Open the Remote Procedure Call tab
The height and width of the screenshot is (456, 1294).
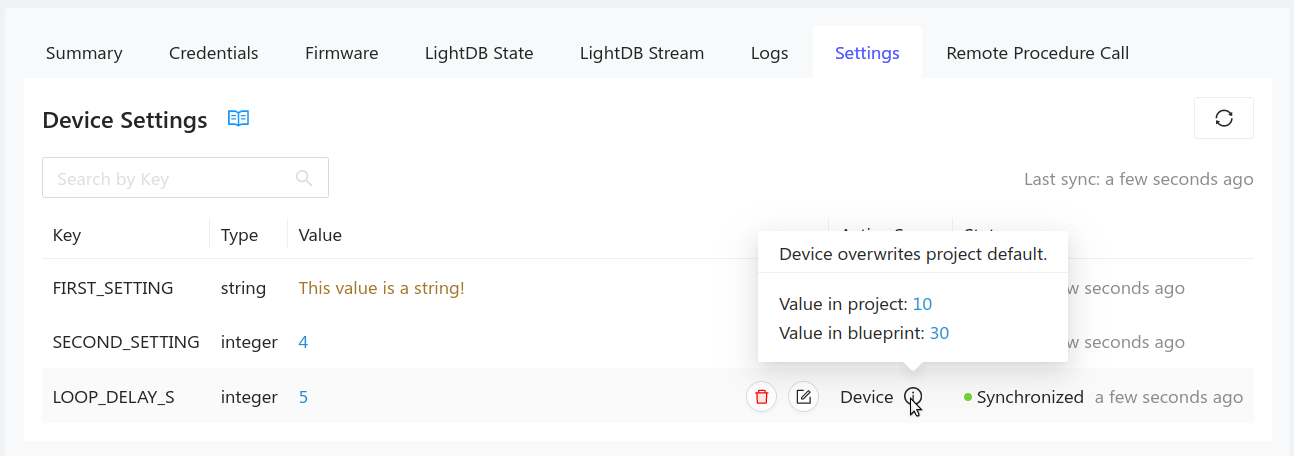tap(1038, 53)
